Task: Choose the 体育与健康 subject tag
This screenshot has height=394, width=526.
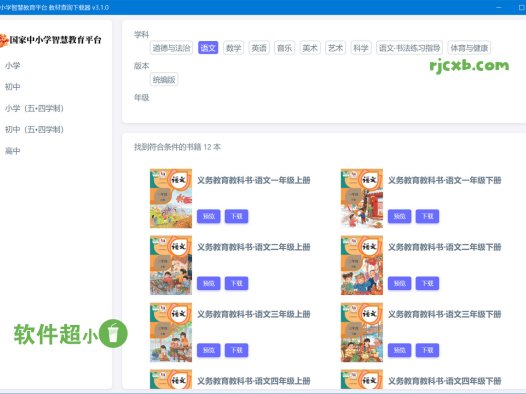Action: coord(469,48)
